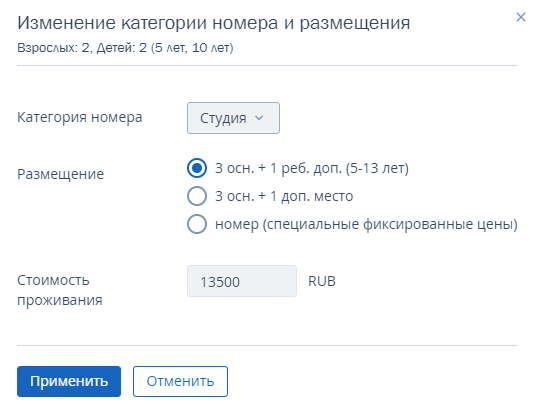Open the Студия room category dropdown
Viewport: 535px width, 415px height.
point(233,118)
